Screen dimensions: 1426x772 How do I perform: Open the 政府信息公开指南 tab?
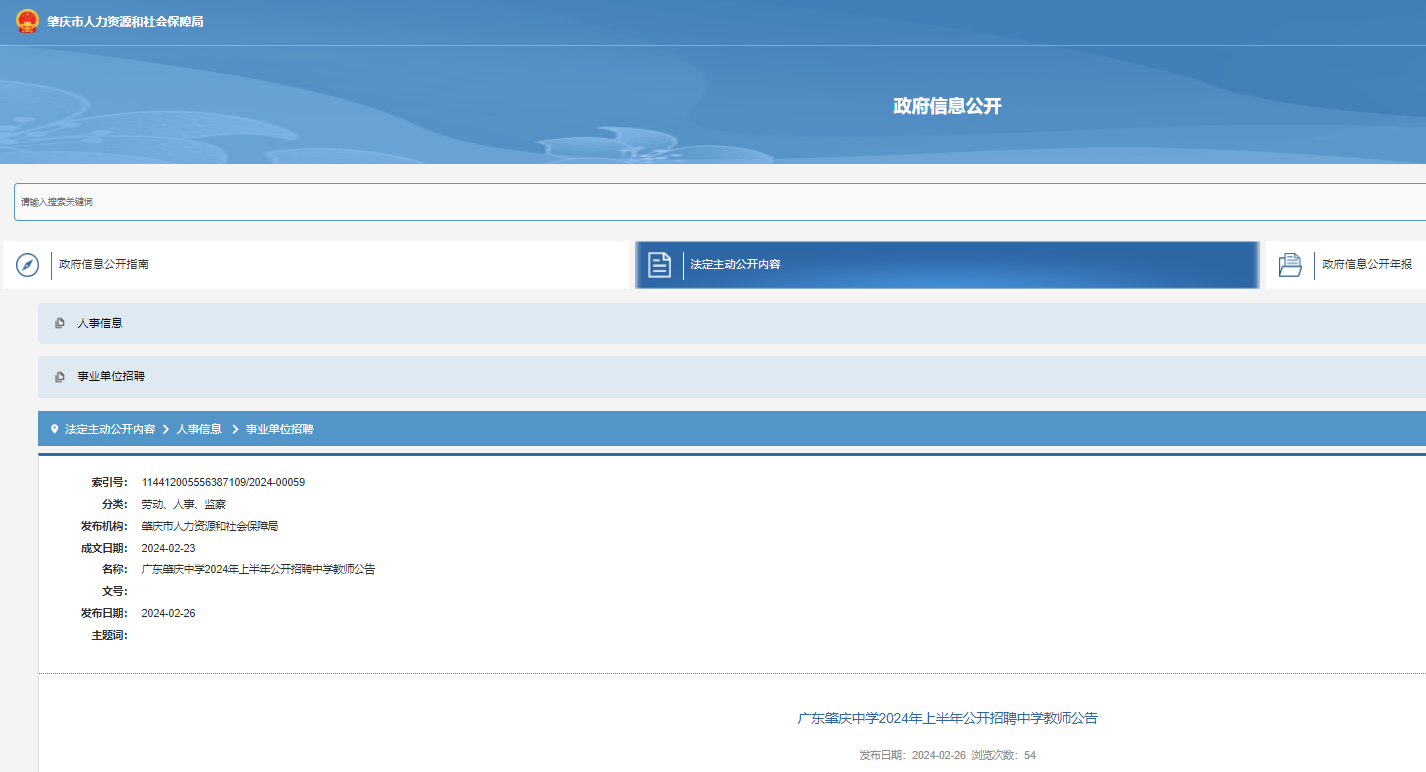[104, 265]
